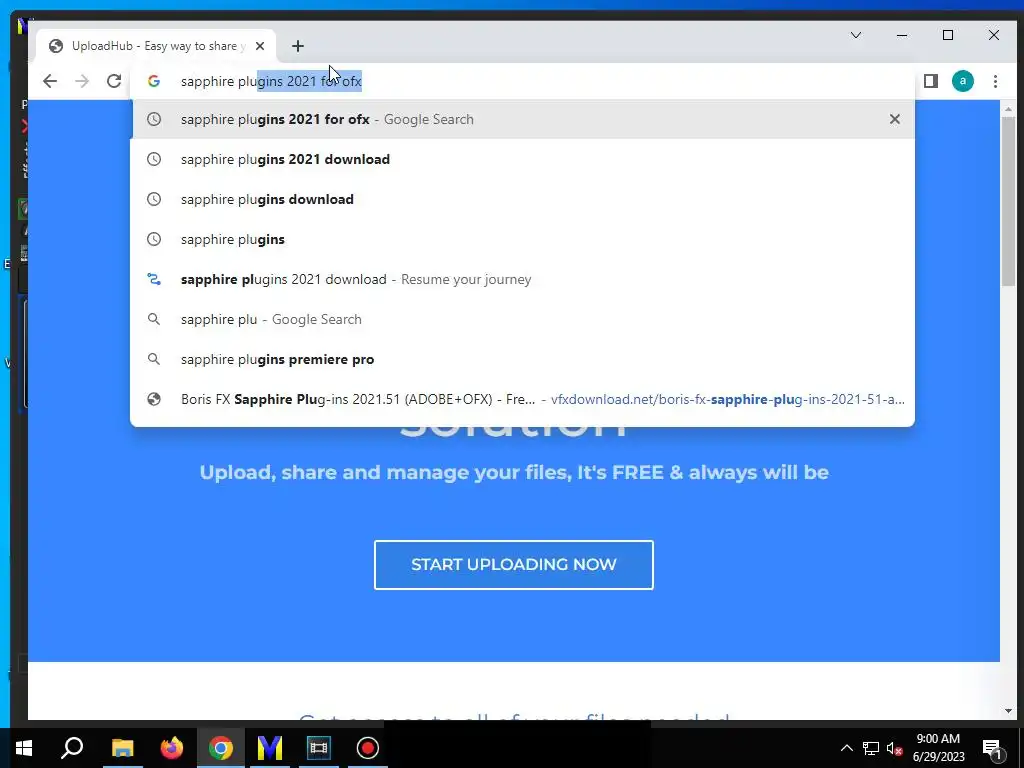Click the red record app in the taskbar

click(x=368, y=748)
